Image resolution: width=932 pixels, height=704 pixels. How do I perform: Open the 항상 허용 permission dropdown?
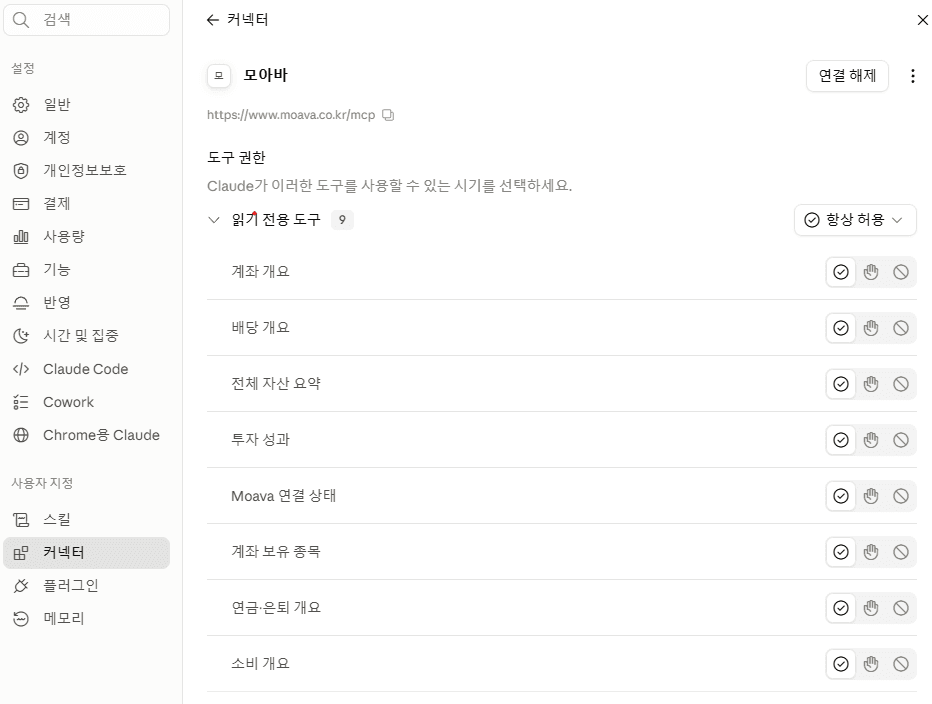(855, 220)
